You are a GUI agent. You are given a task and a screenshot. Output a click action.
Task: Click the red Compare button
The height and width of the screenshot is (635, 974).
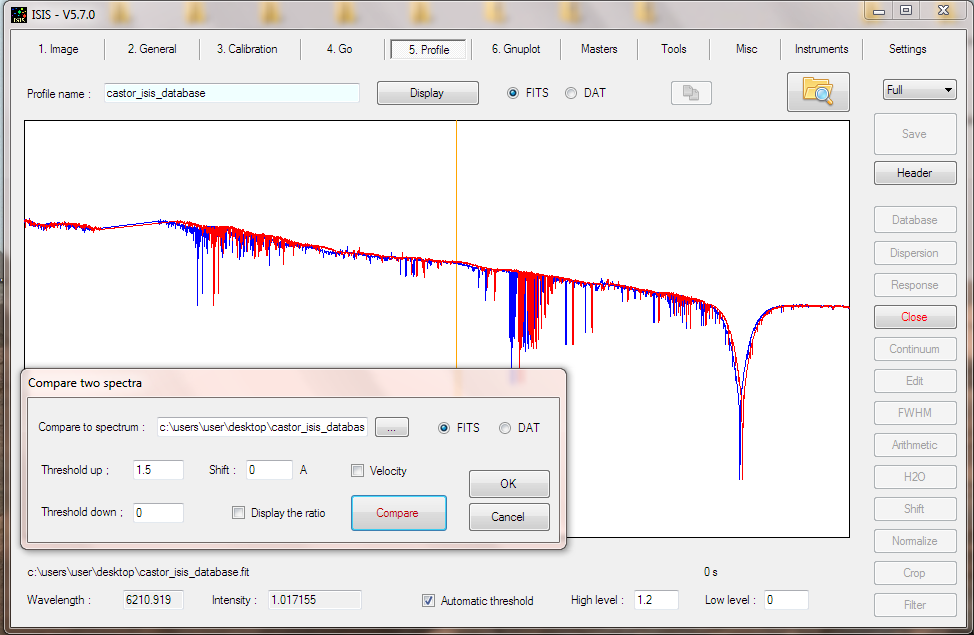[398, 513]
